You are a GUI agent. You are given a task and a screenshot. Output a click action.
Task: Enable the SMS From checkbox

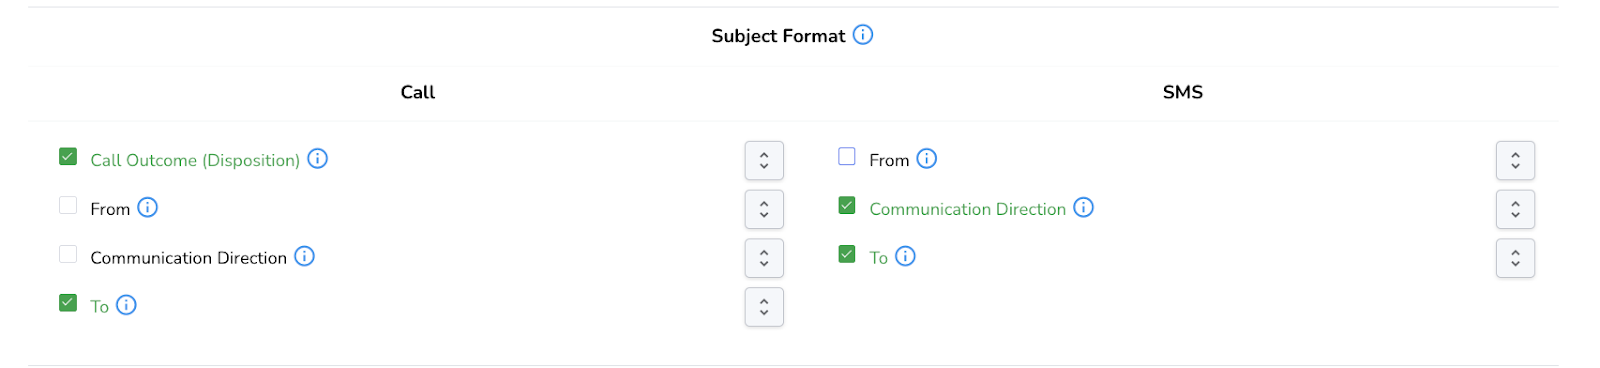847,157
